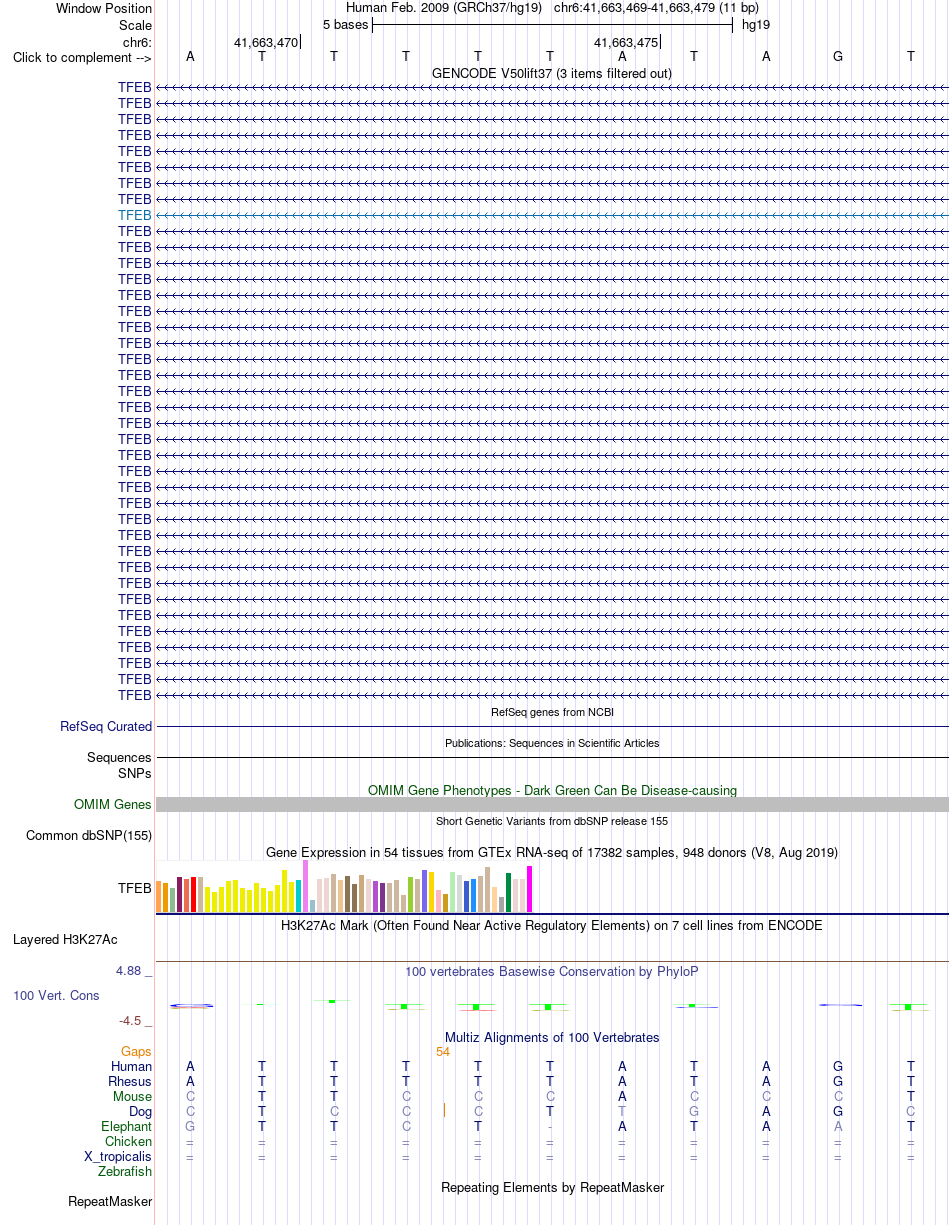Click the gap count '54' in the Gaps row
950x1225 pixels.
(x=443, y=1052)
